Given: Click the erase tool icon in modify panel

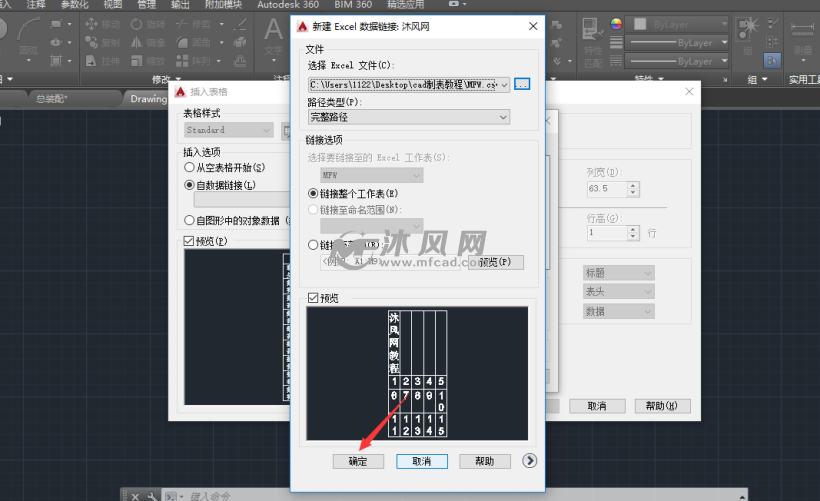Looking at the screenshot, I should pyautogui.click(x=240, y=24).
